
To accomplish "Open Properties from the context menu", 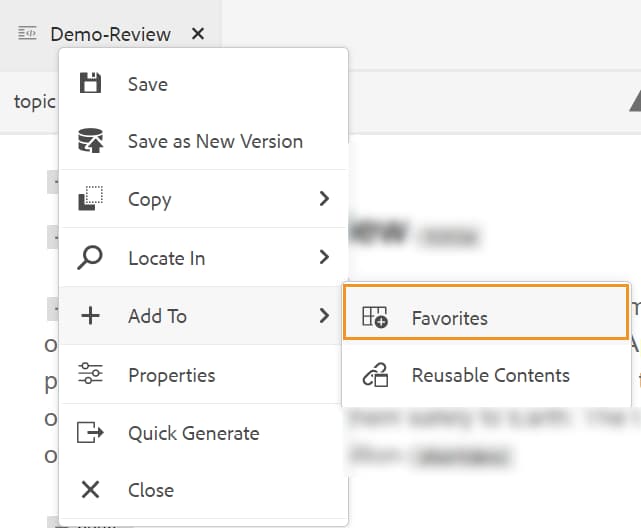I will point(171,375).
